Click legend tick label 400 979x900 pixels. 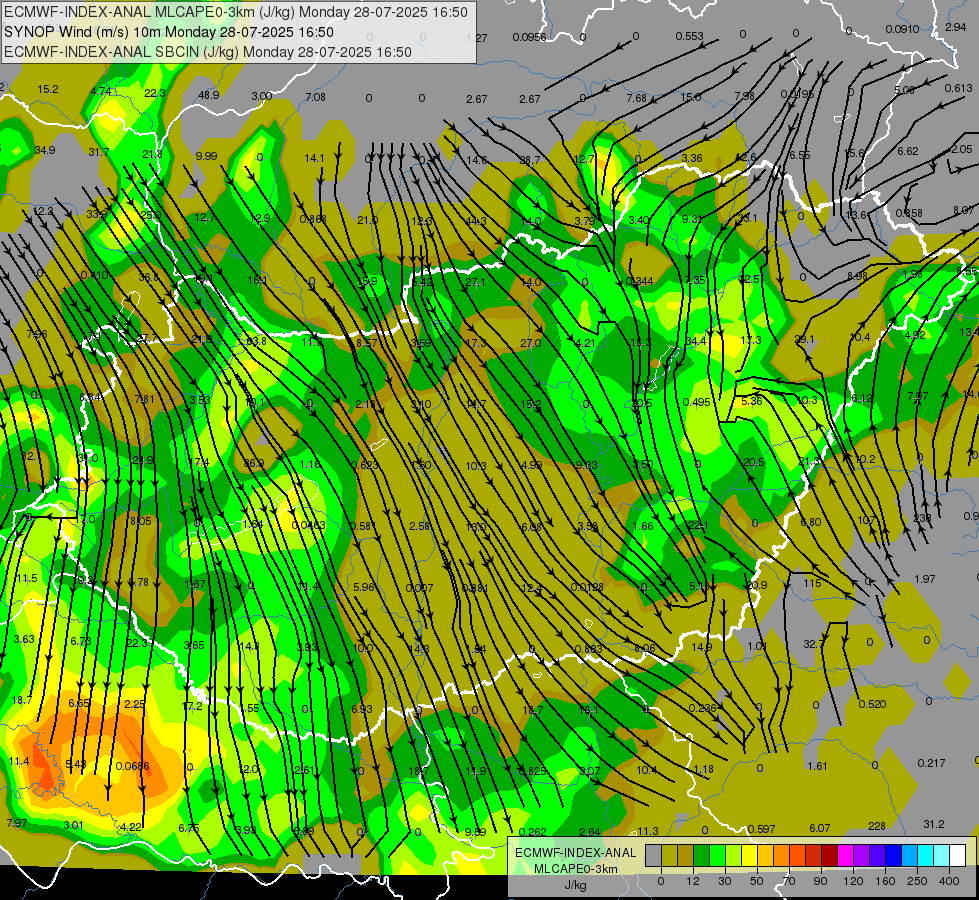[x=949, y=881]
